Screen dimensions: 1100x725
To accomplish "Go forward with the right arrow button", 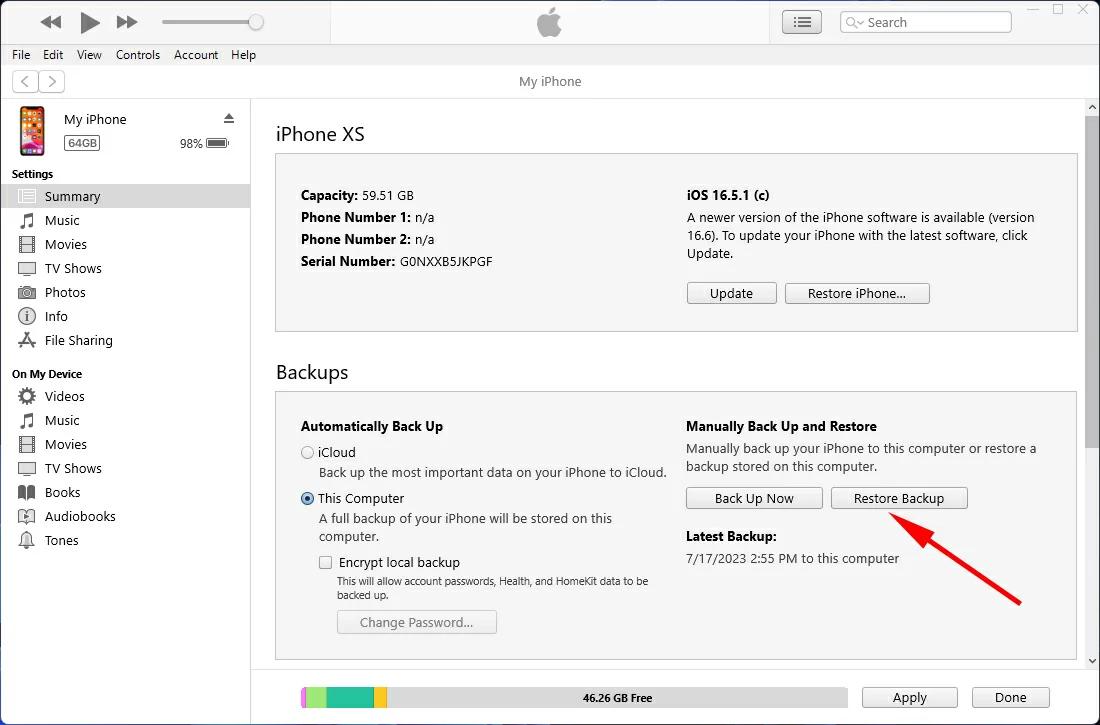I will coord(52,81).
